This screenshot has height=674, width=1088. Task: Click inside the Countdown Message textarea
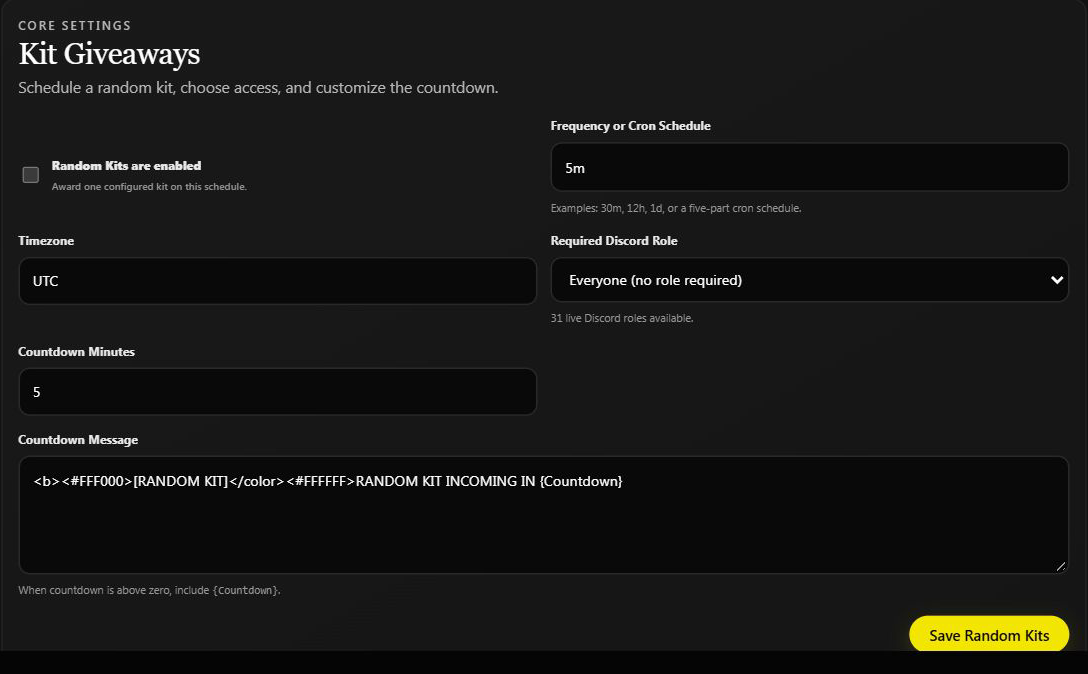pos(543,515)
